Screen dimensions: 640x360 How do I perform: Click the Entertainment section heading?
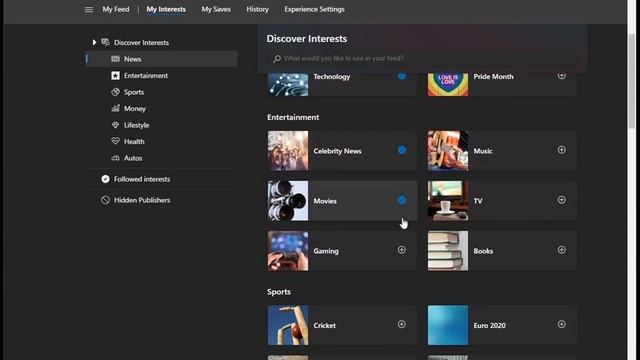coord(293,117)
